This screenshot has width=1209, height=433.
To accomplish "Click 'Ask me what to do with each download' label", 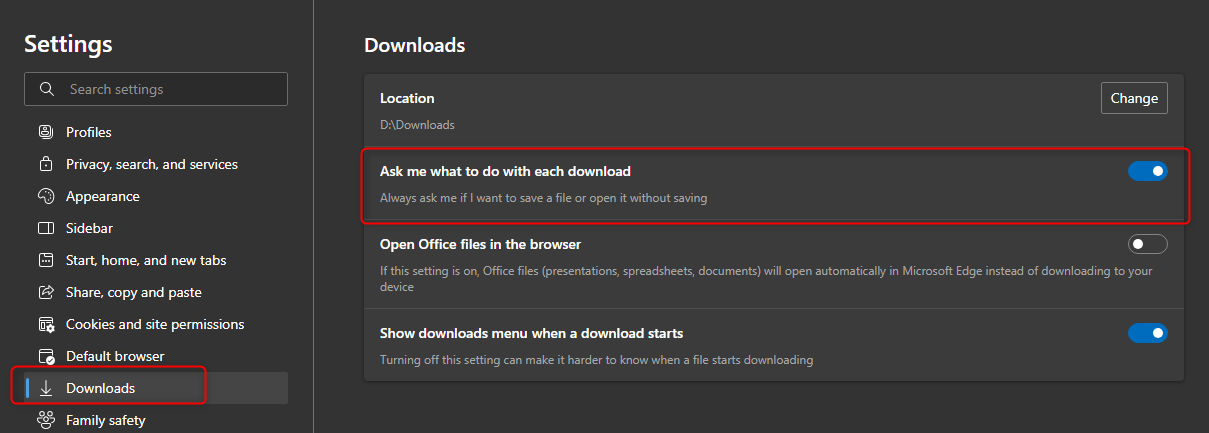I will 505,171.
